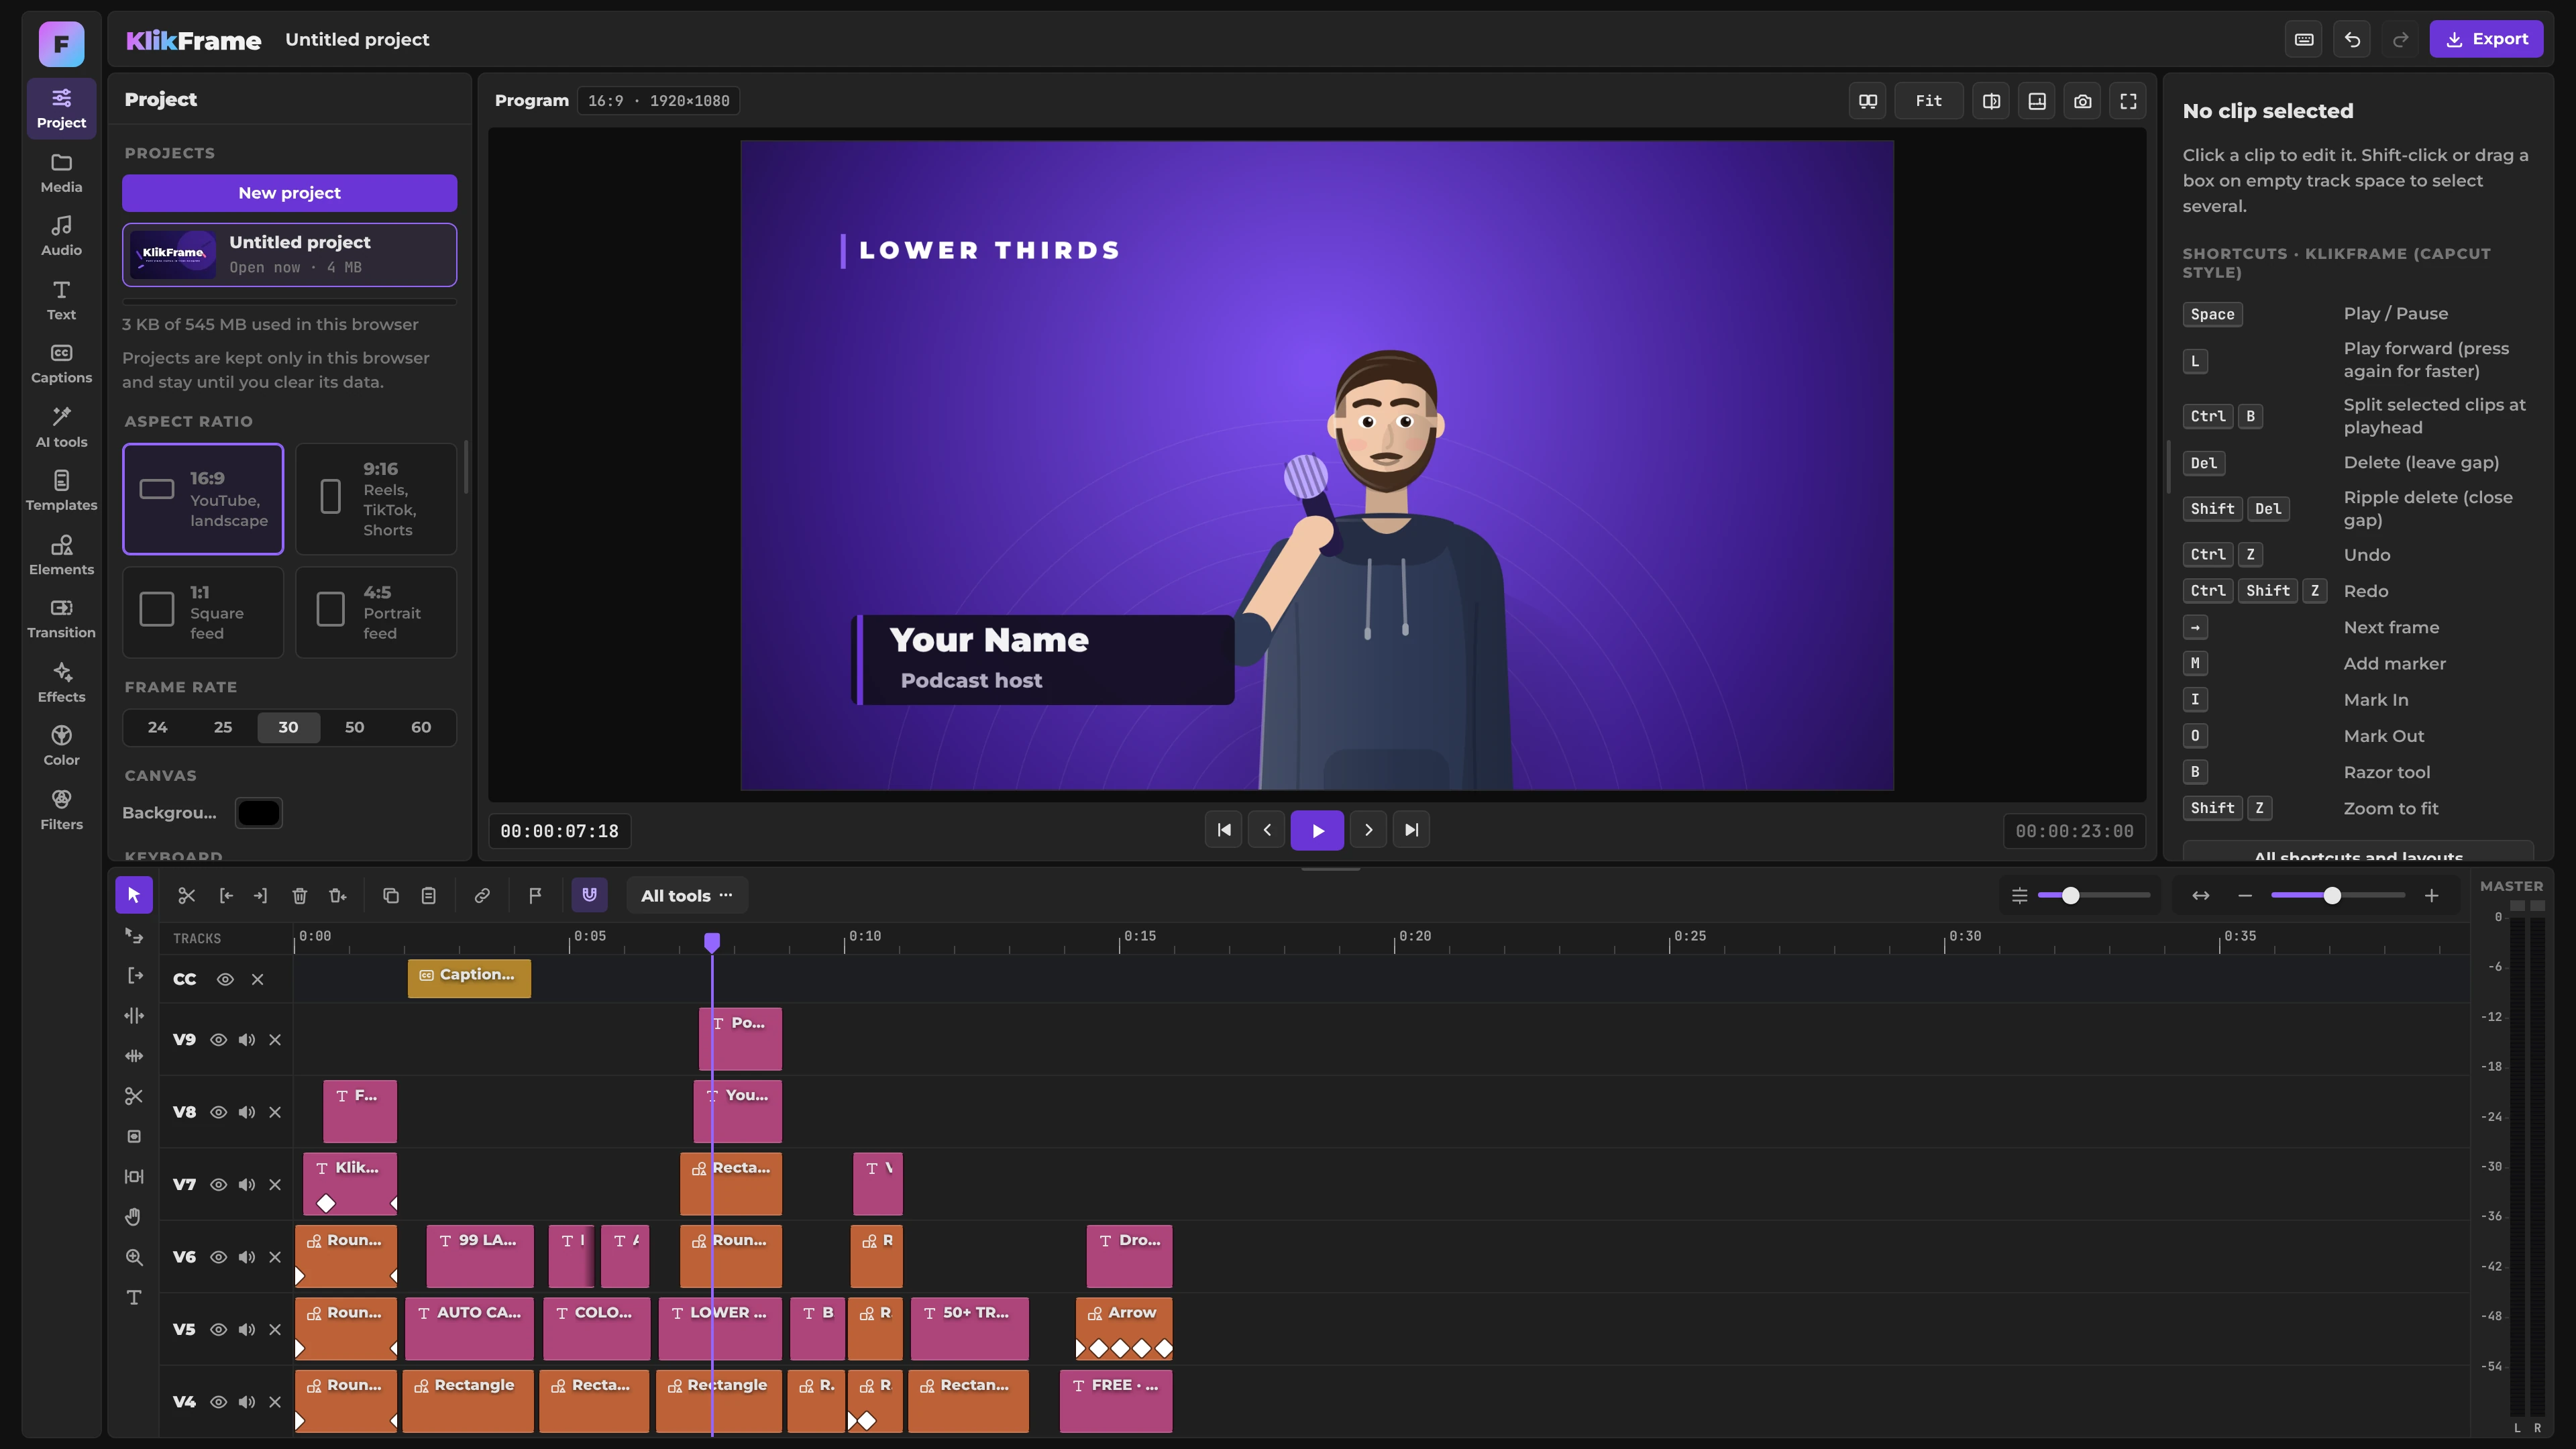
Task: Select the Arrow clip on V5
Action: [x=1124, y=1329]
